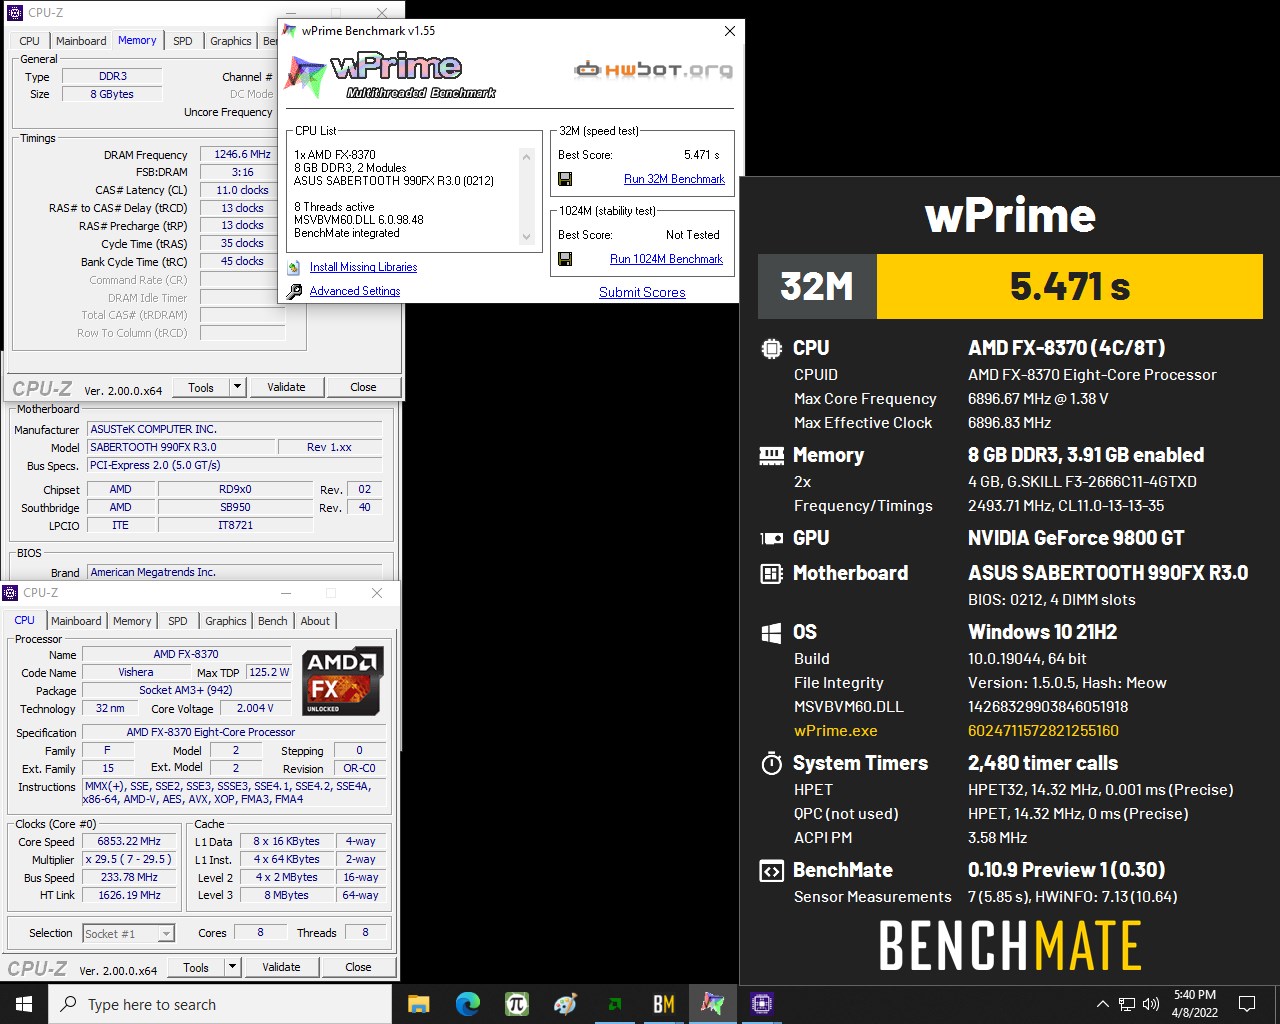The image size is (1280, 1024).
Task: Click Close button in lower CPU-Z
Action: point(358,967)
